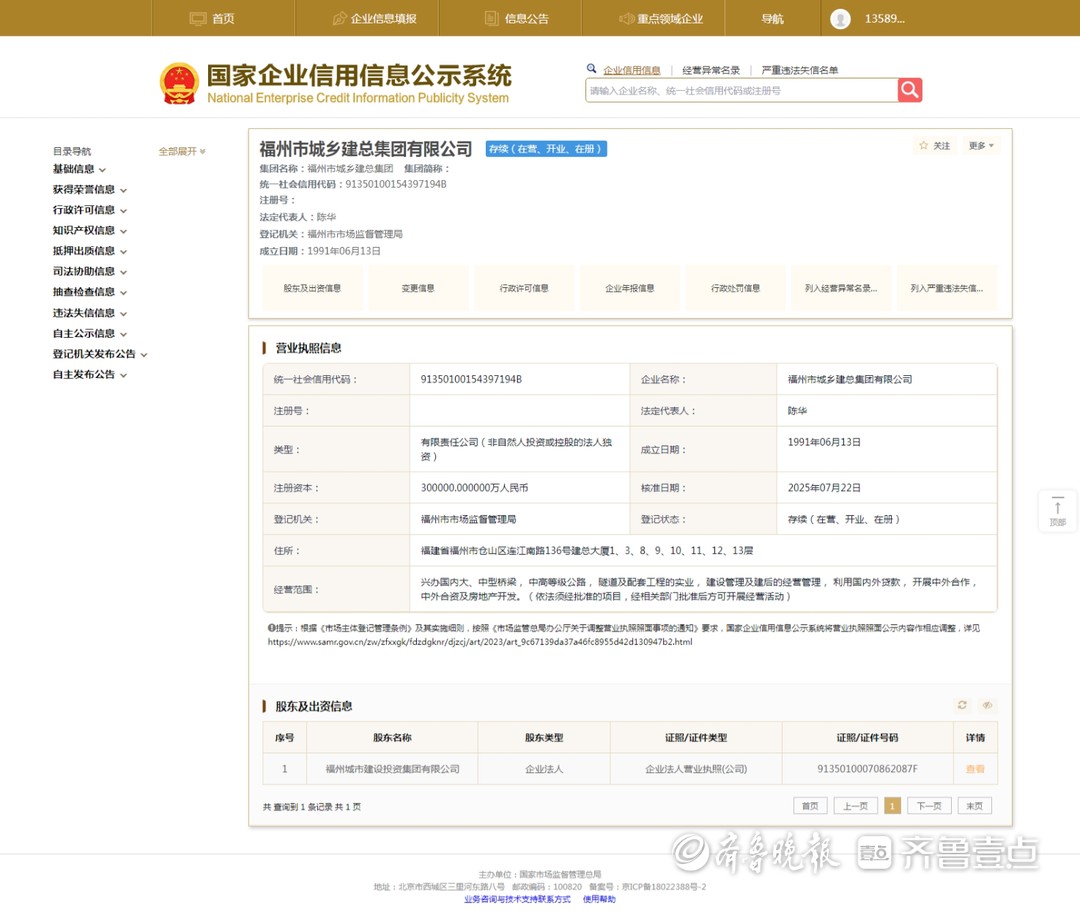Expand all via 全部展开
The image size is (1080, 918).
[x=182, y=151]
